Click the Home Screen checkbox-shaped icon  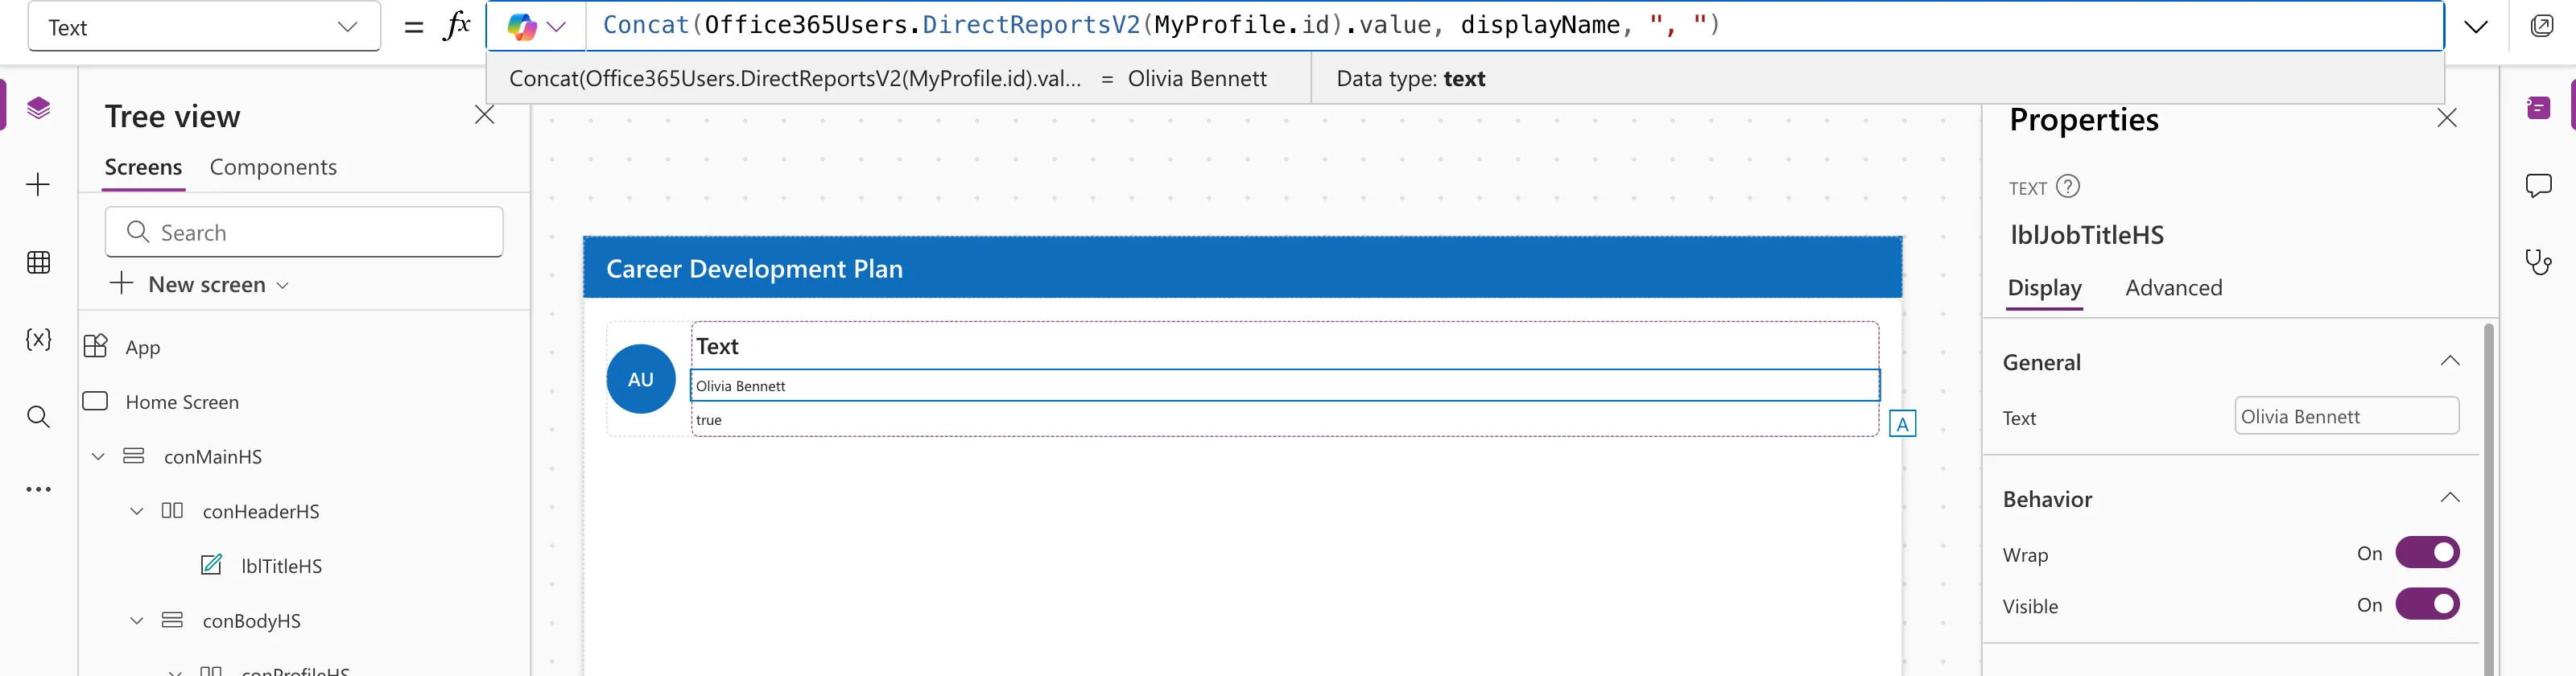pyautogui.click(x=95, y=401)
